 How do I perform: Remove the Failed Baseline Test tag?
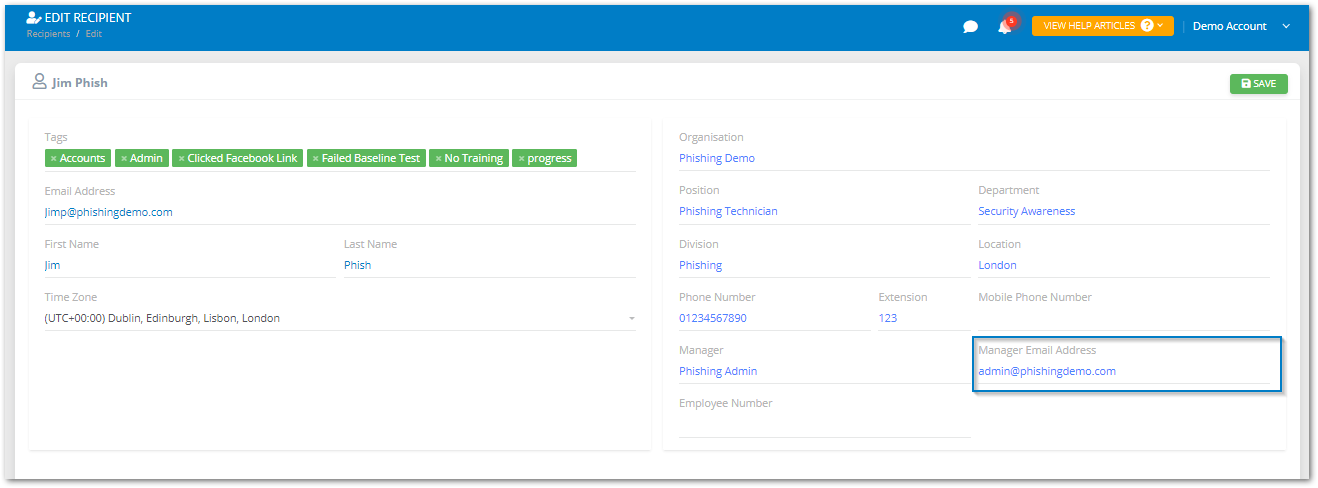tap(315, 158)
